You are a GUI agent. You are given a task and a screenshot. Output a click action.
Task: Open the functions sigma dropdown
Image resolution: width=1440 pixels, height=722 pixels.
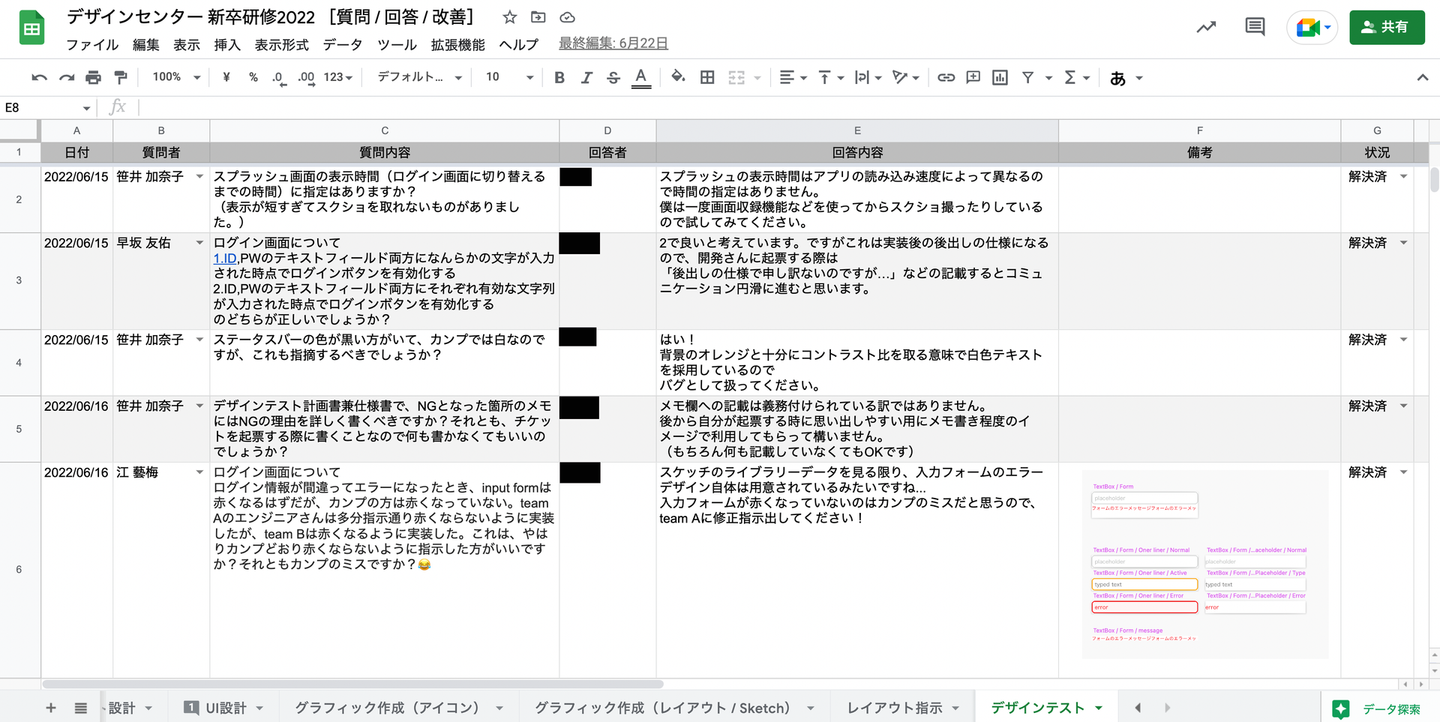1076,77
